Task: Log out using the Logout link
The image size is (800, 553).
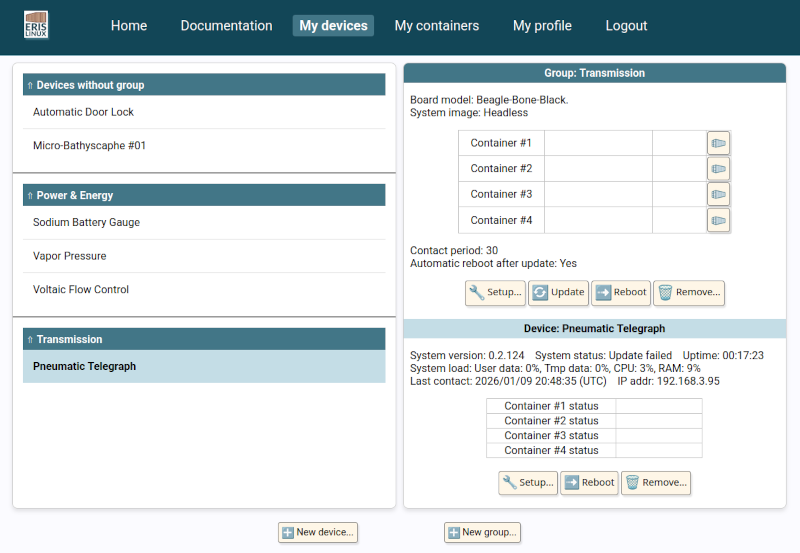Action: pos(626,26)
